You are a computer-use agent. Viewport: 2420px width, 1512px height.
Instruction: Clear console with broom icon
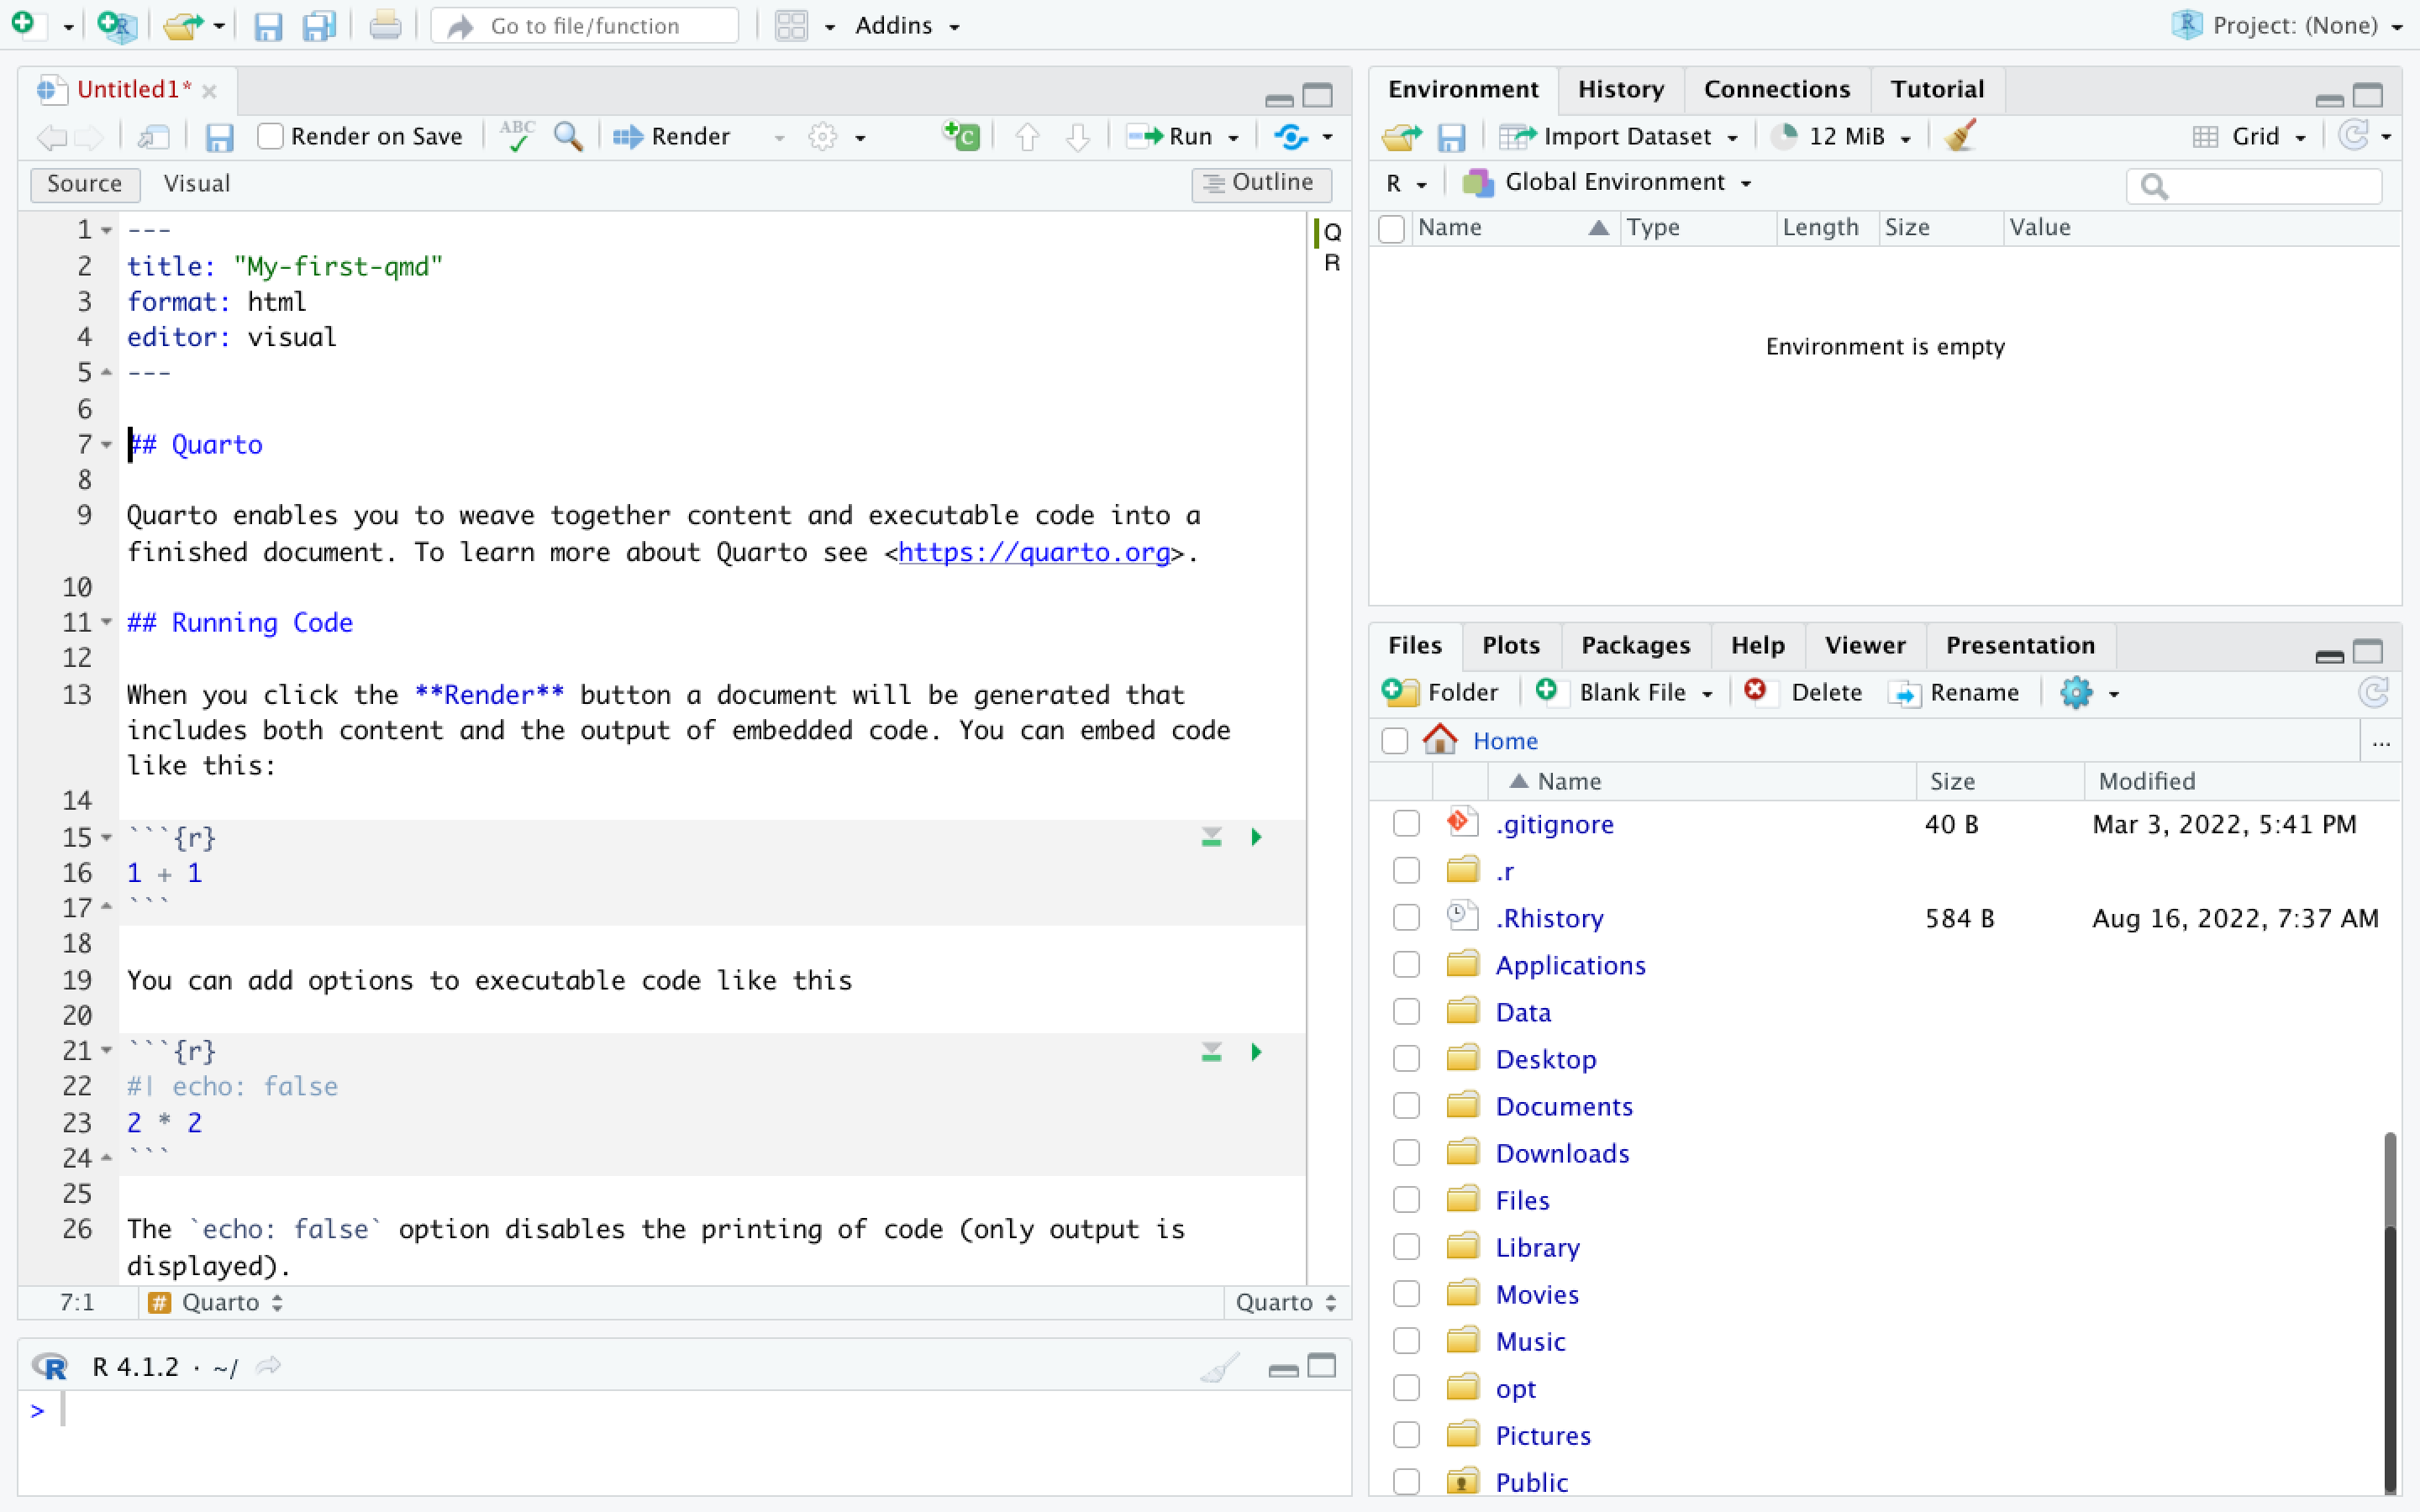point(1220,1367)
